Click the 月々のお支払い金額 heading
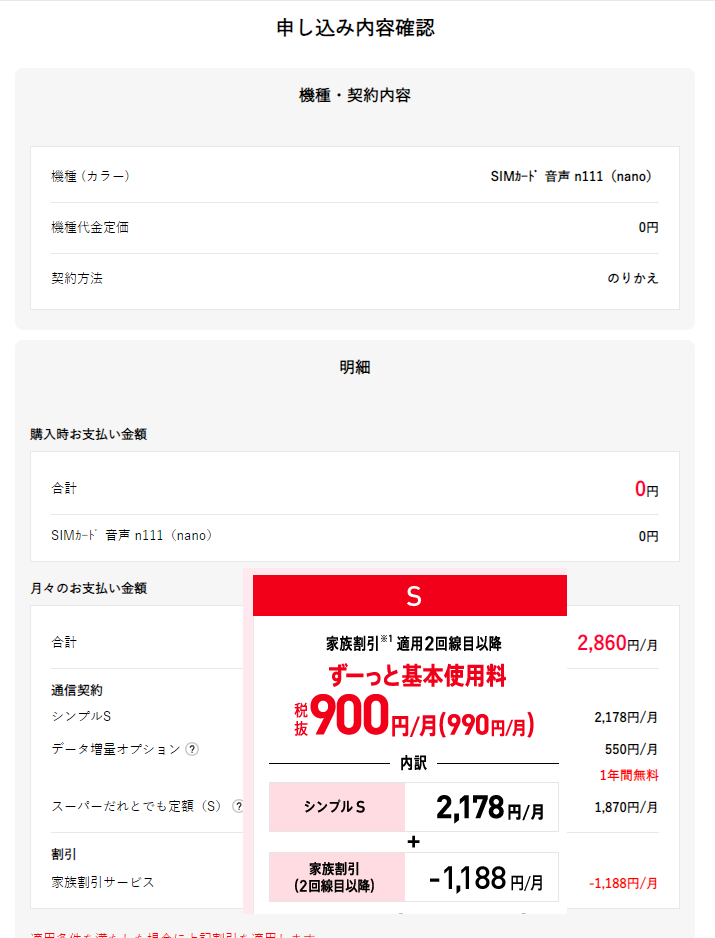This screenshot has width=715, height=938. click(90, 588)
